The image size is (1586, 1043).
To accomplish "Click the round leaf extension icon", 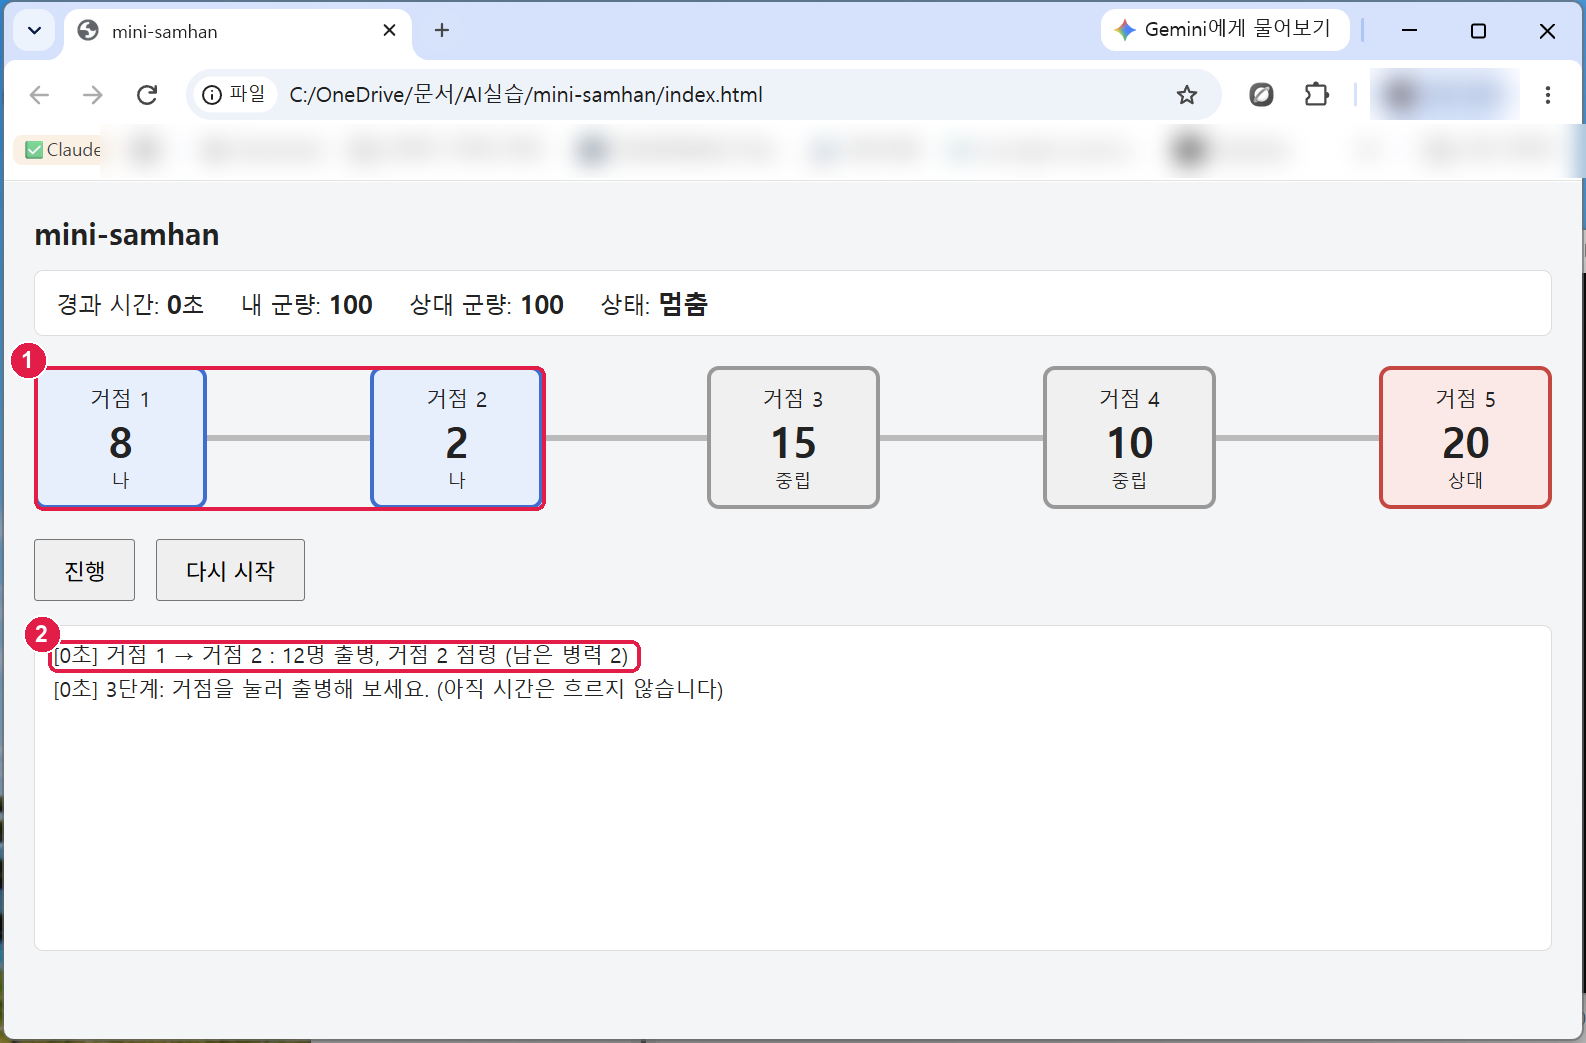I will [x=1261, y=95].
